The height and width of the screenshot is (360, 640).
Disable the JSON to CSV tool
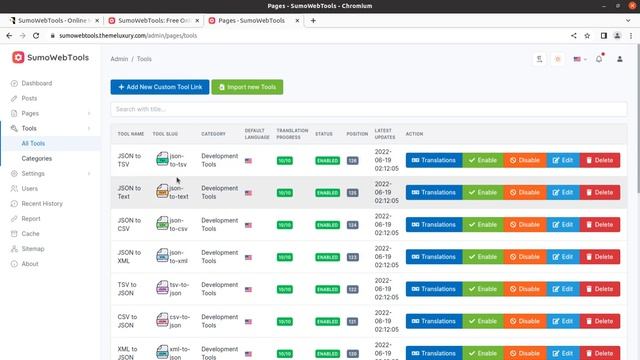click(x=524, y=224)
